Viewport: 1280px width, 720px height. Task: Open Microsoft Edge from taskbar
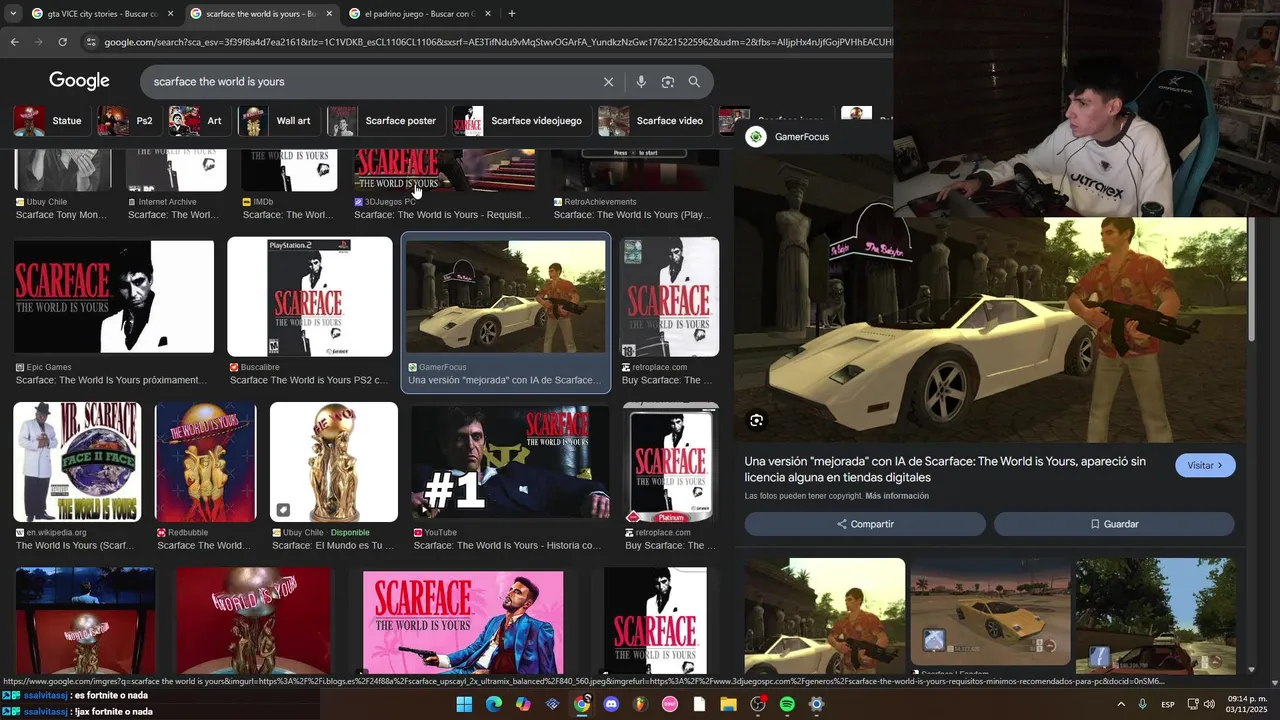coord(494,704)
